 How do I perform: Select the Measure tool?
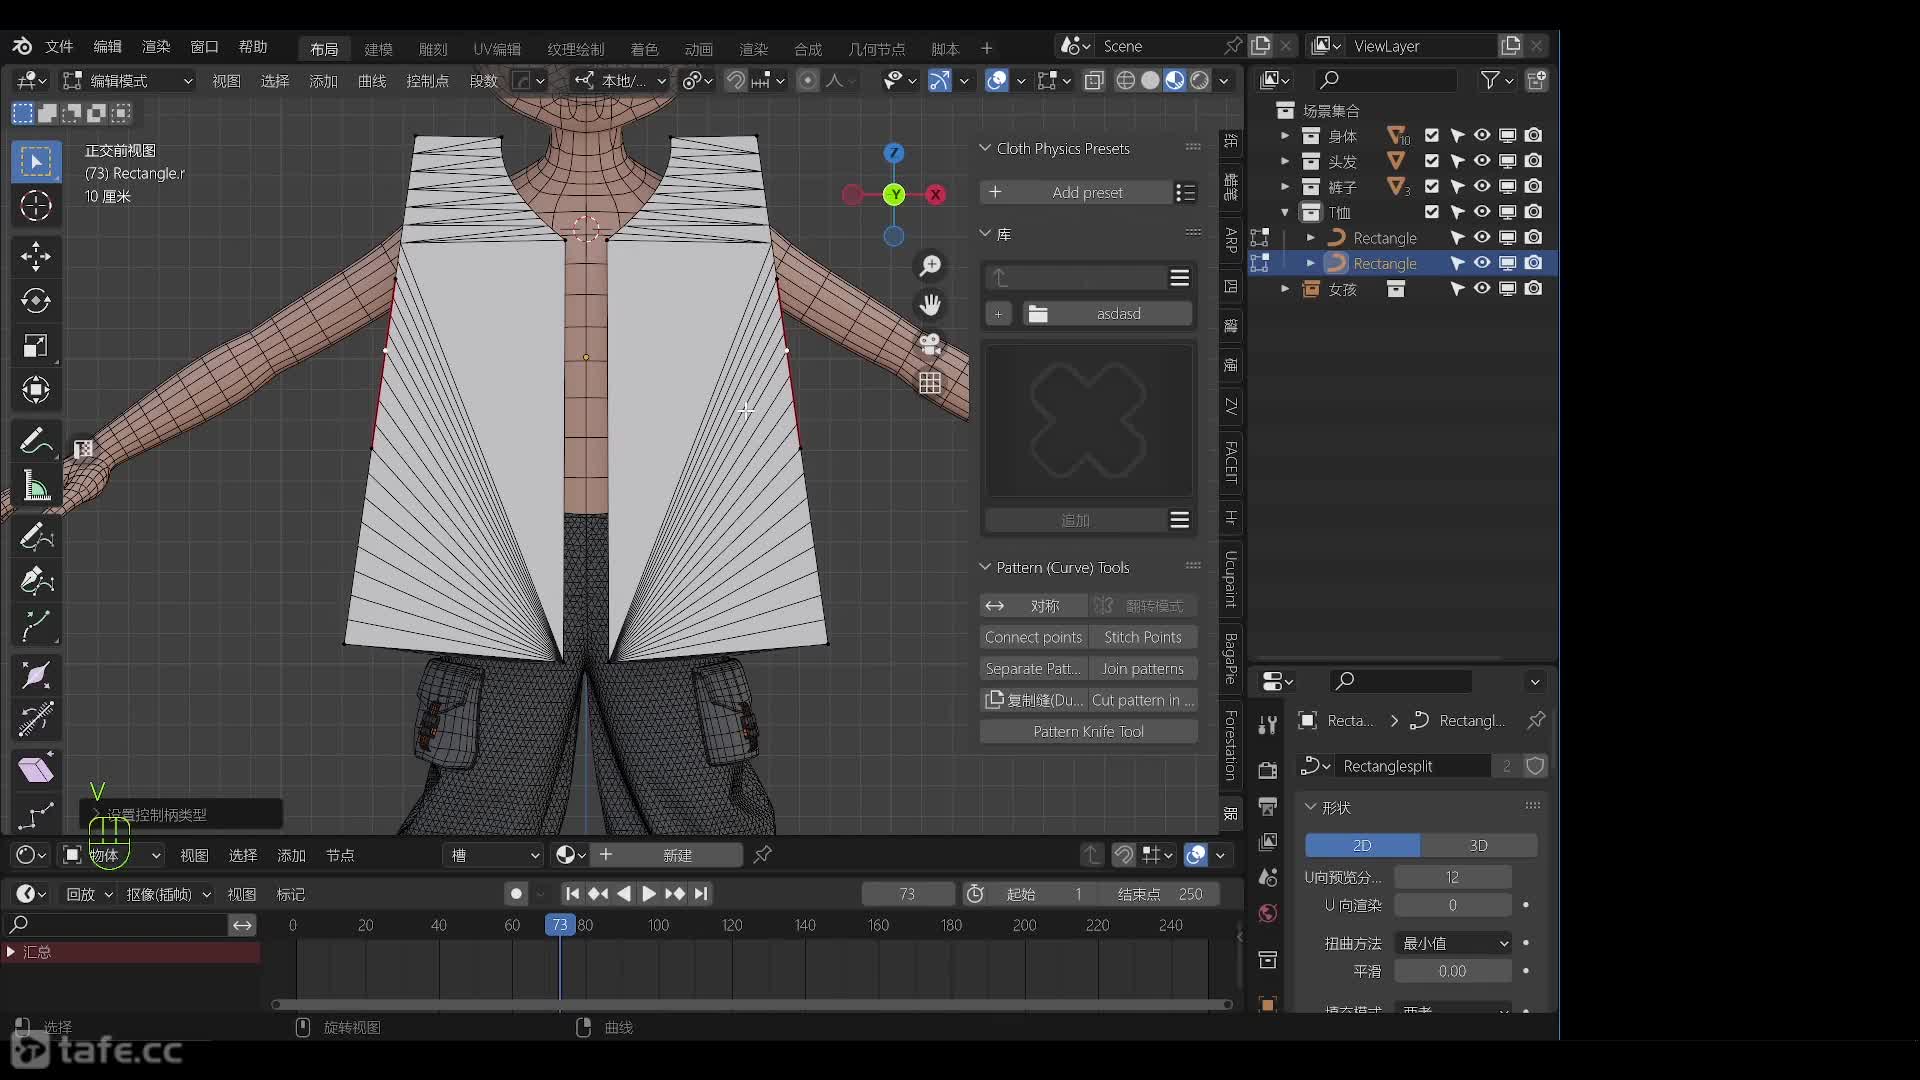pyautogui.click(x=36, y=486)
